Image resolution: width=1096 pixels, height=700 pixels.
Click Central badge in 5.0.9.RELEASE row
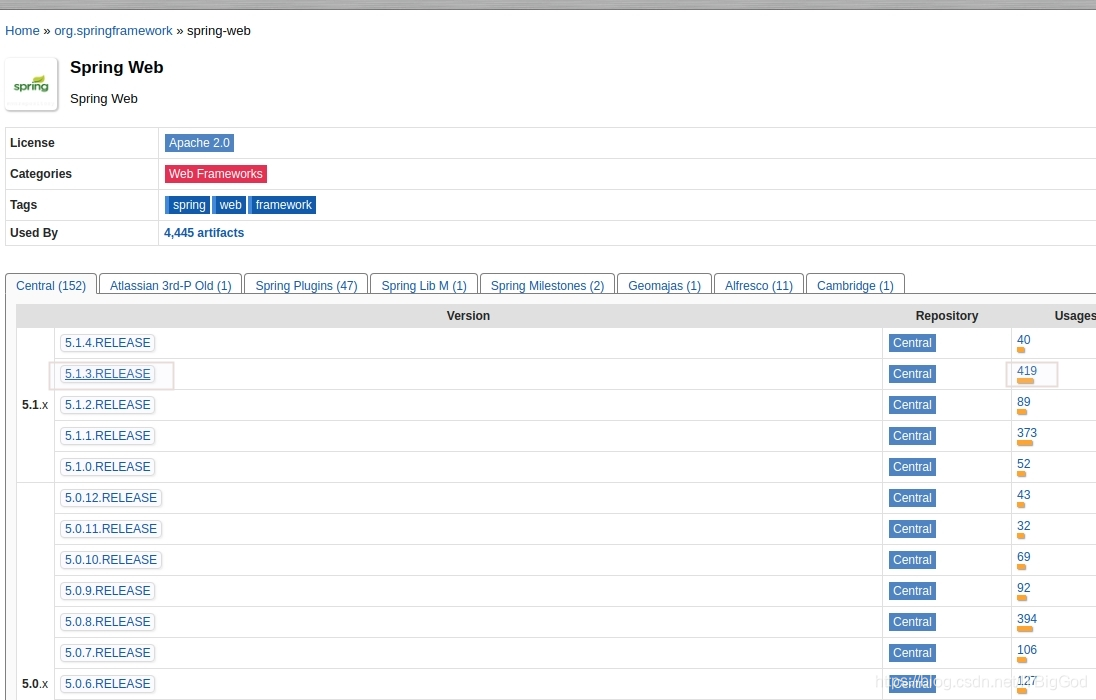912,591
